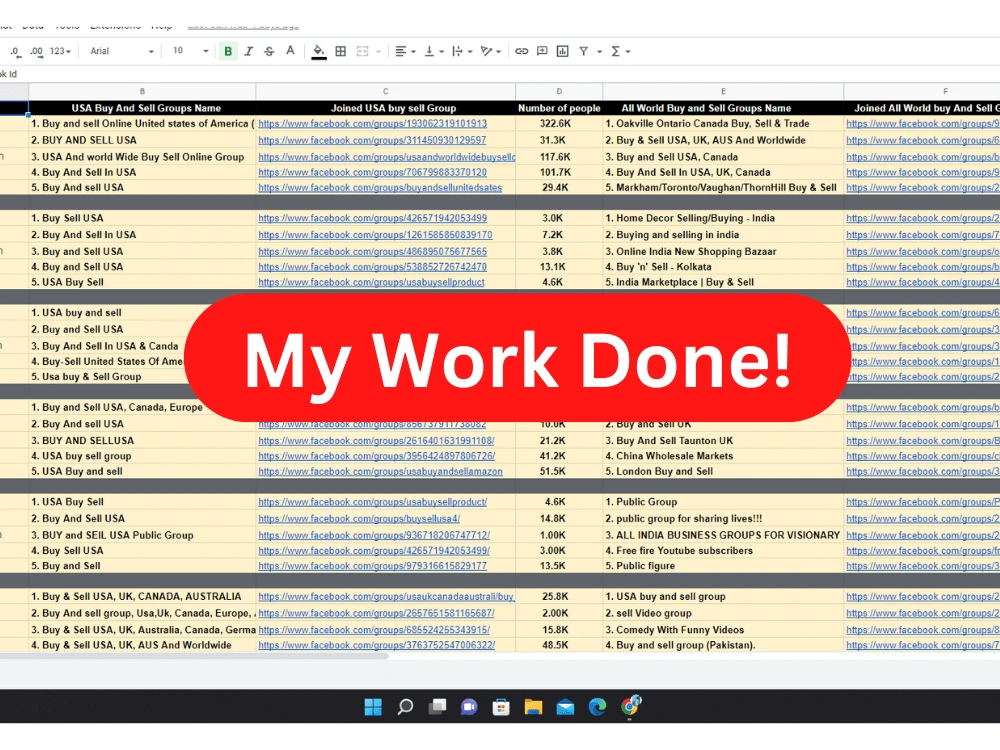
Task: Open the groups/193062319101913 Facebook link
Action: pos(372,124)
